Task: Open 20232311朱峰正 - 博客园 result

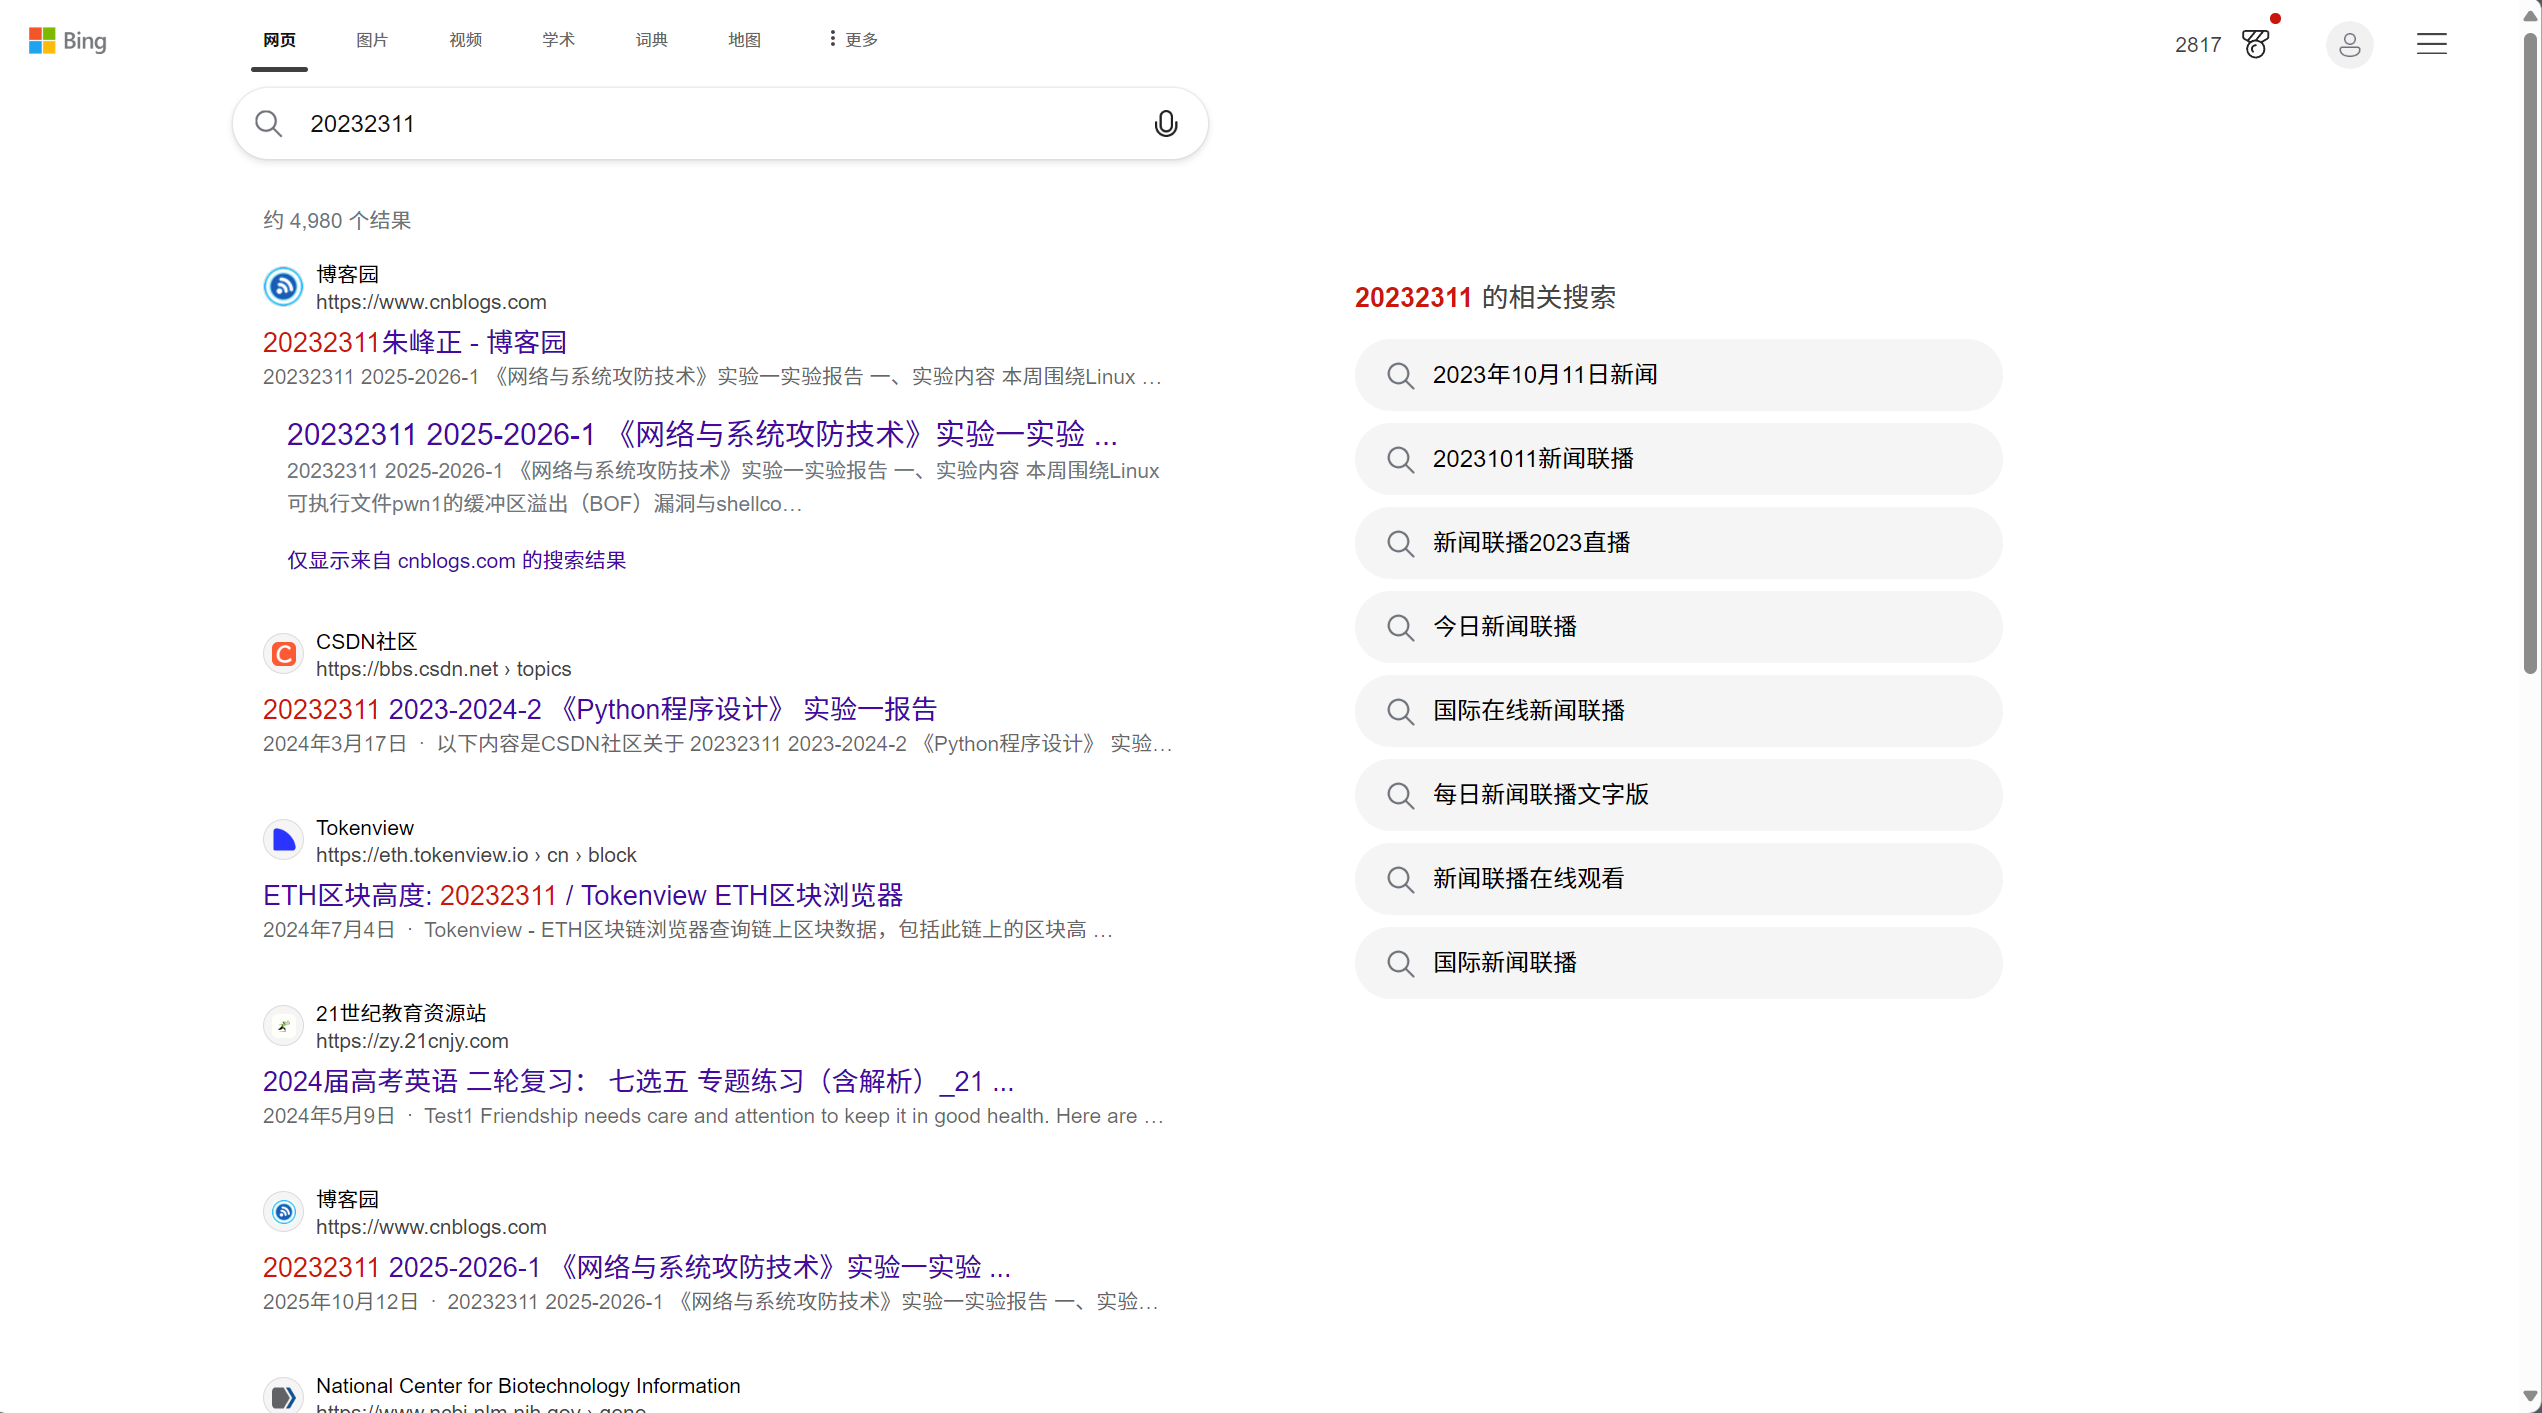Action: (x=414, y=342)
